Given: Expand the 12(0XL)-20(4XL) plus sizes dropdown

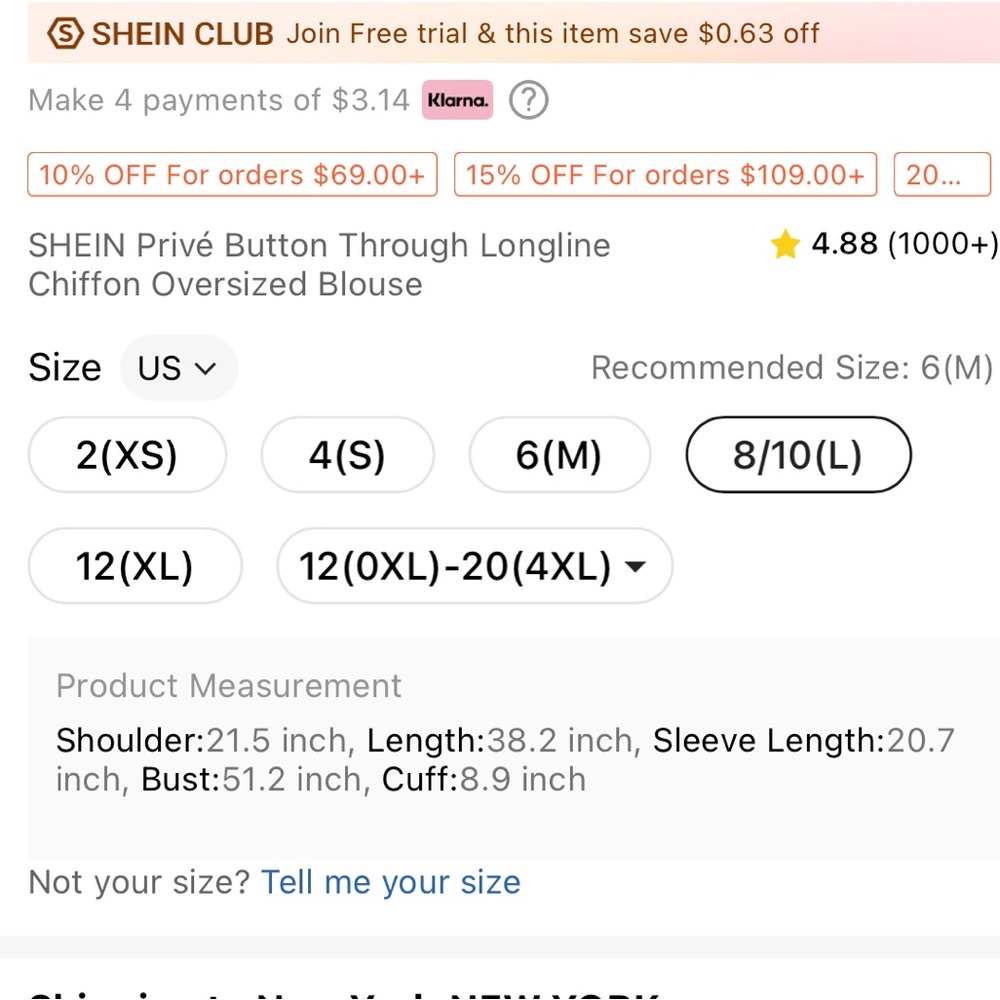Looking at the screenshot, I should point(474,567).
